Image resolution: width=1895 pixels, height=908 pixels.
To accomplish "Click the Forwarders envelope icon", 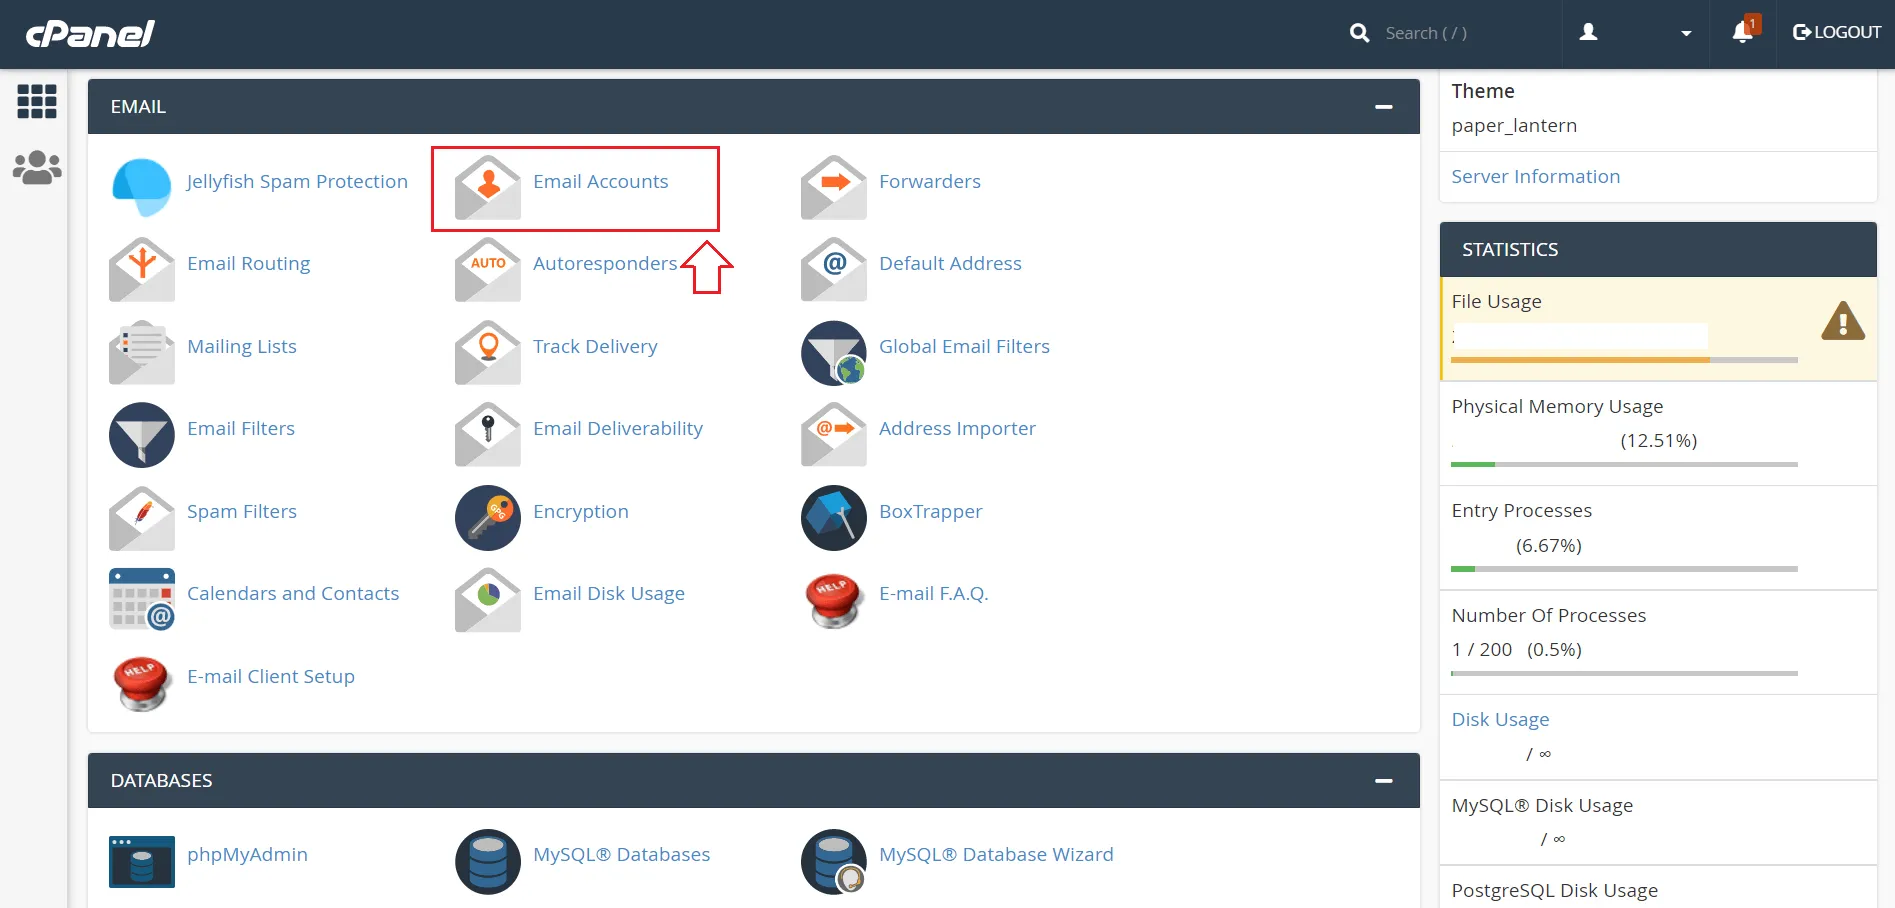I will [x=834, y=187].
